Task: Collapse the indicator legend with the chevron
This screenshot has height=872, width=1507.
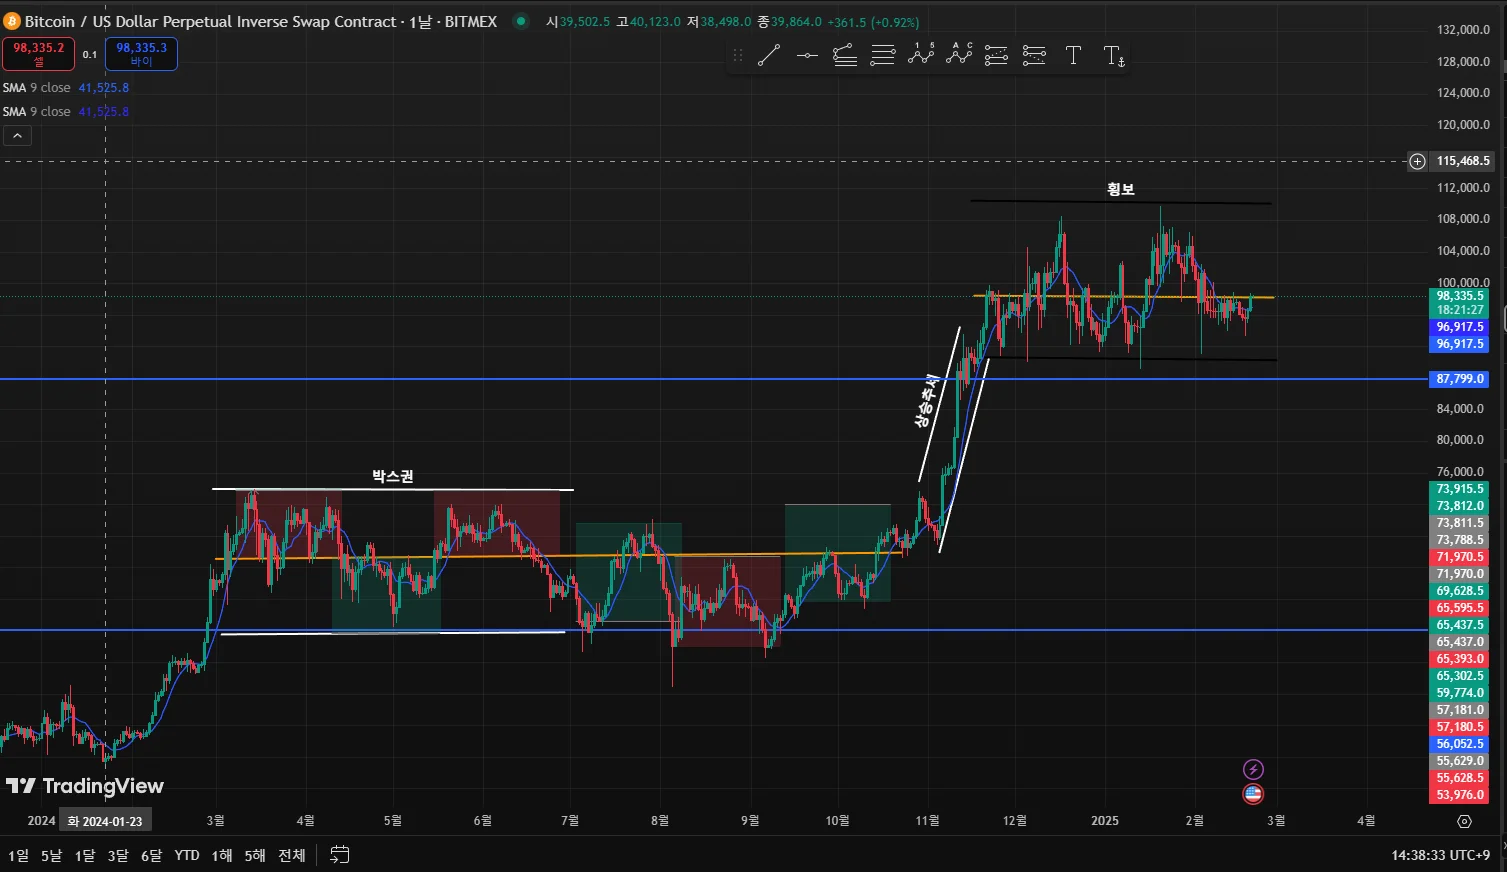Action: (17, 136)
